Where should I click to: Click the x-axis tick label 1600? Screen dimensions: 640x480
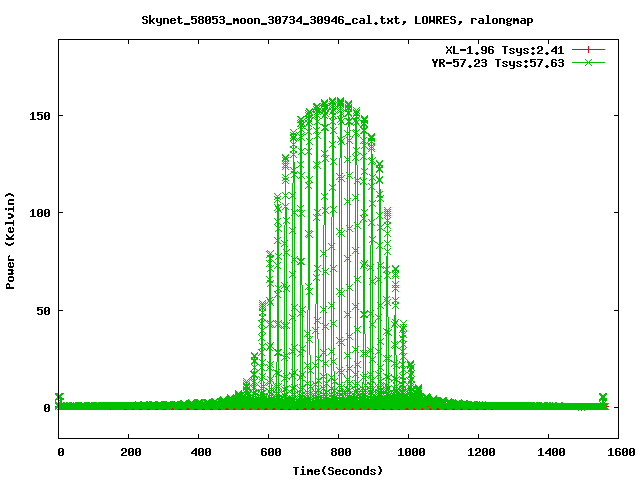click(x=621, y=452)
